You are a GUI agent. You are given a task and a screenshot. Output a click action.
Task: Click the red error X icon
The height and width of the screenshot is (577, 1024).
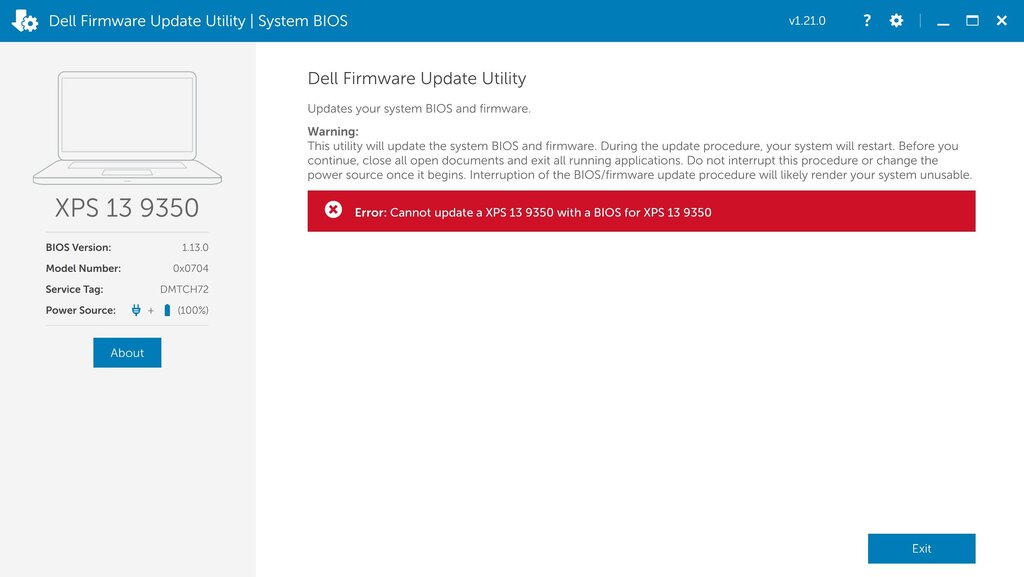tap(333, 210)
